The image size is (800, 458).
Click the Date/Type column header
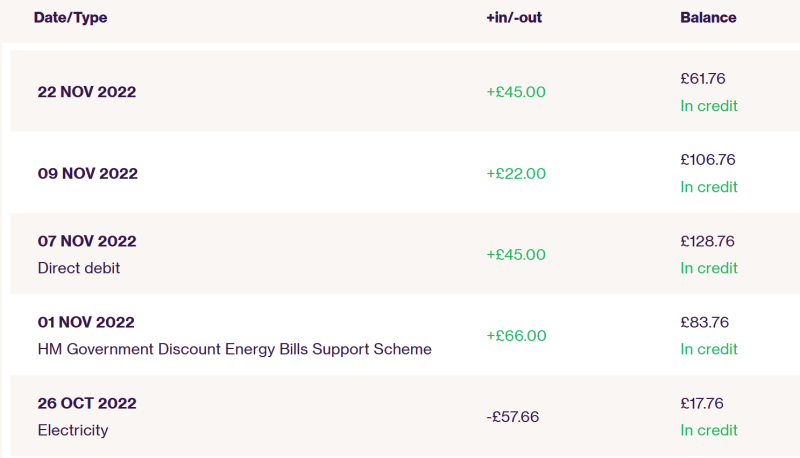coord(70,17)
